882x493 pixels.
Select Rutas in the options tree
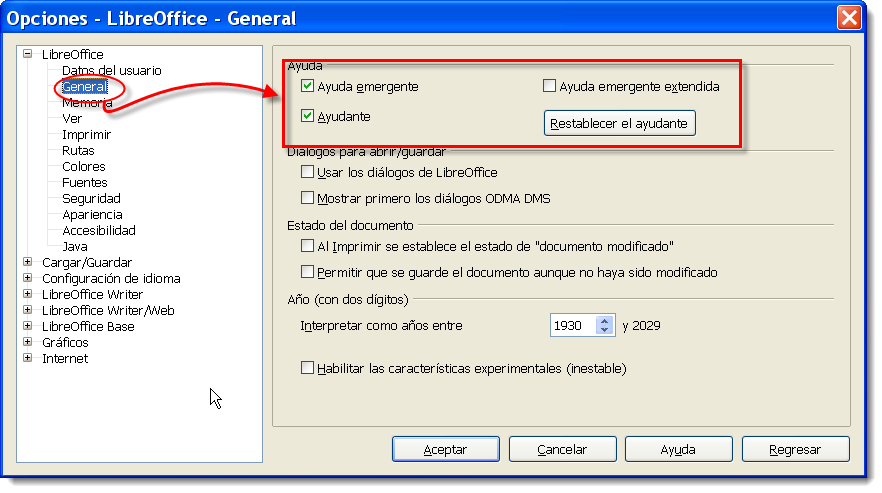tap(78, 150)
